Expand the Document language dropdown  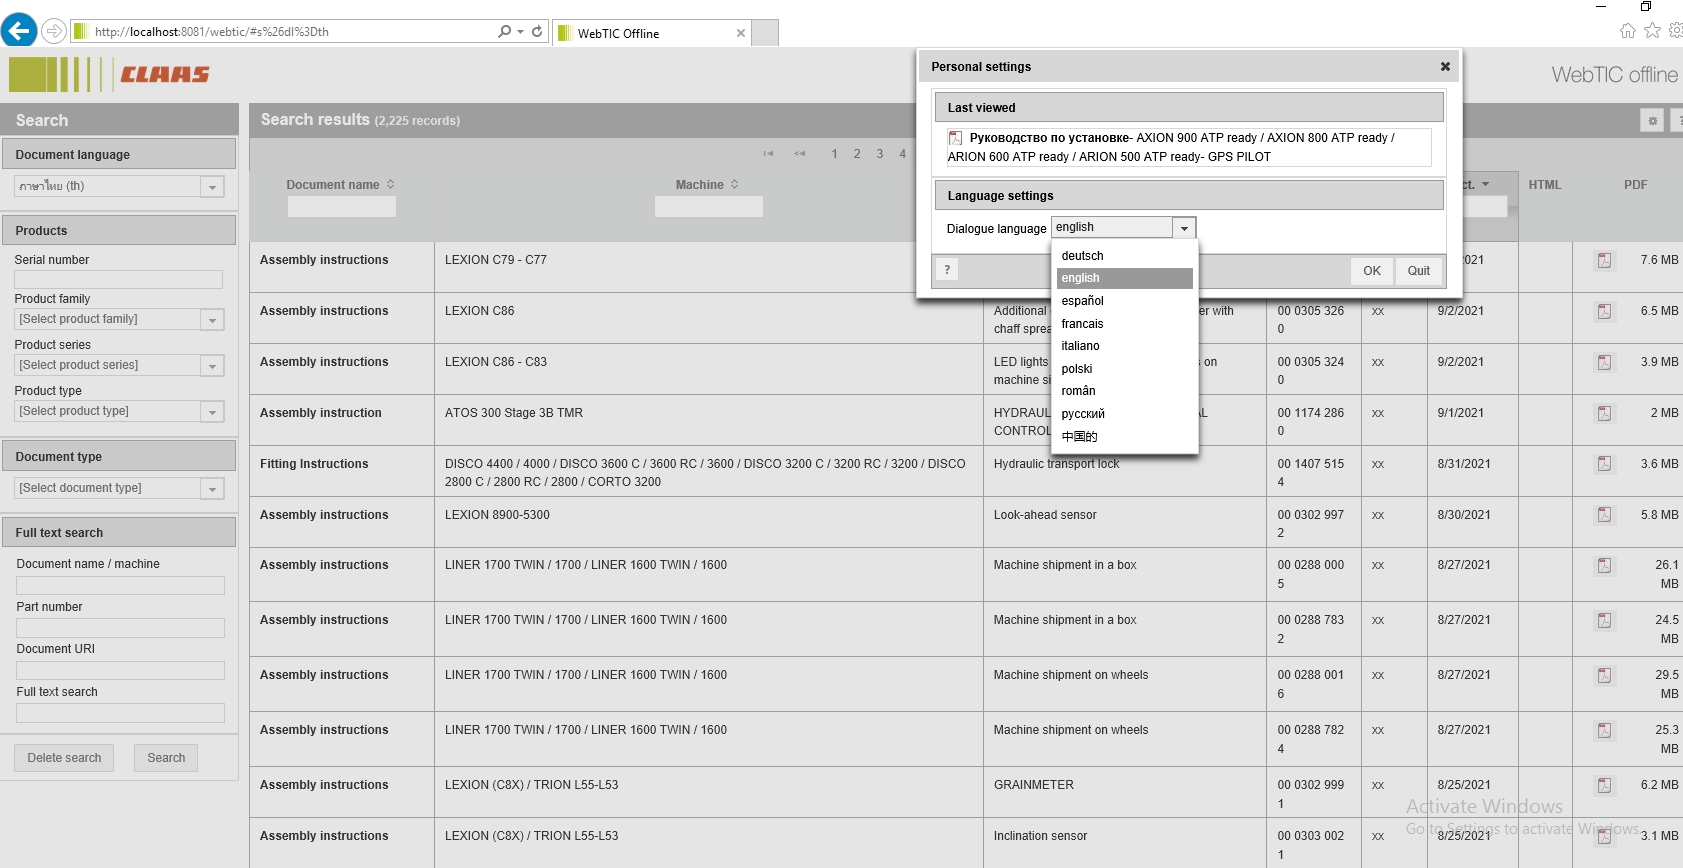coord(212,187)
